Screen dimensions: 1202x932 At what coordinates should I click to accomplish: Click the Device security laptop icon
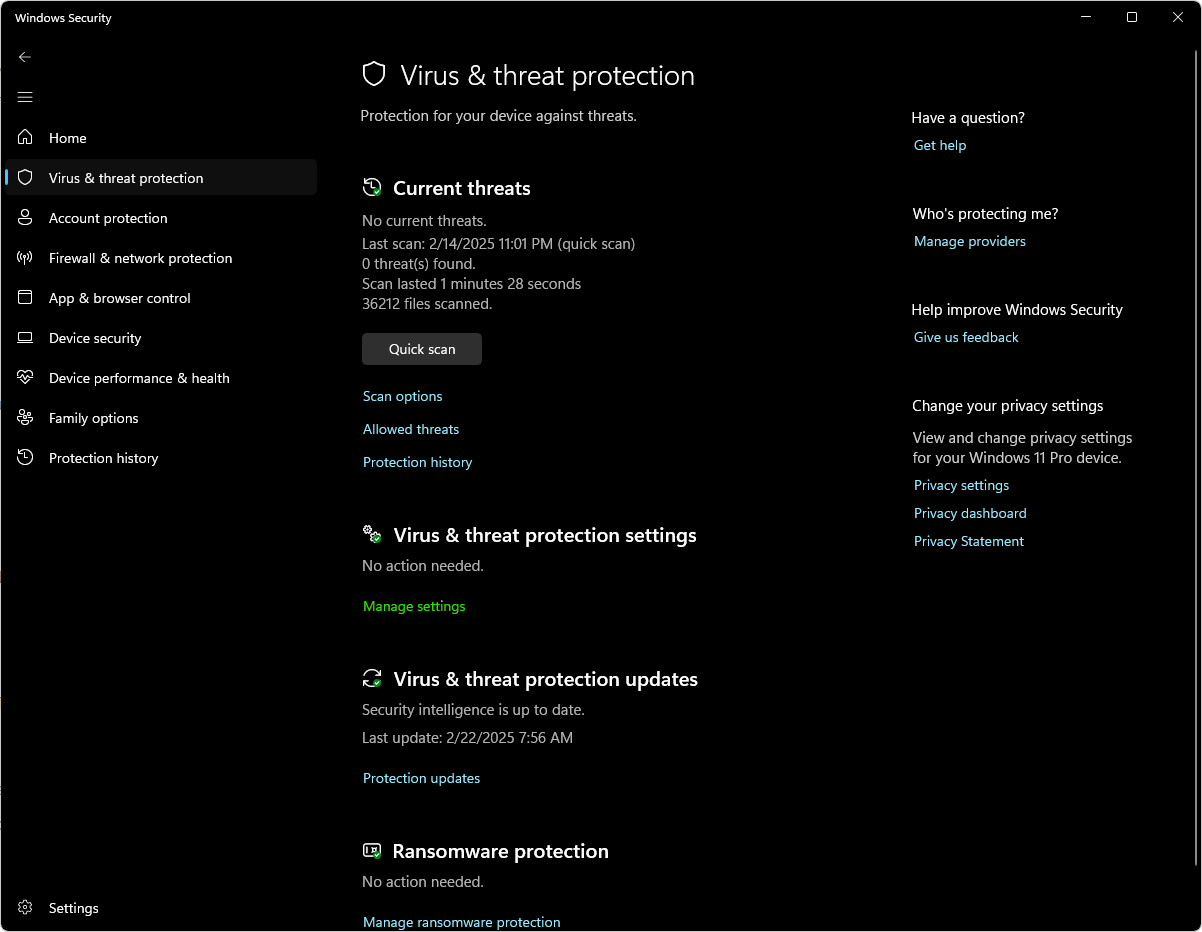pos(25,338)
